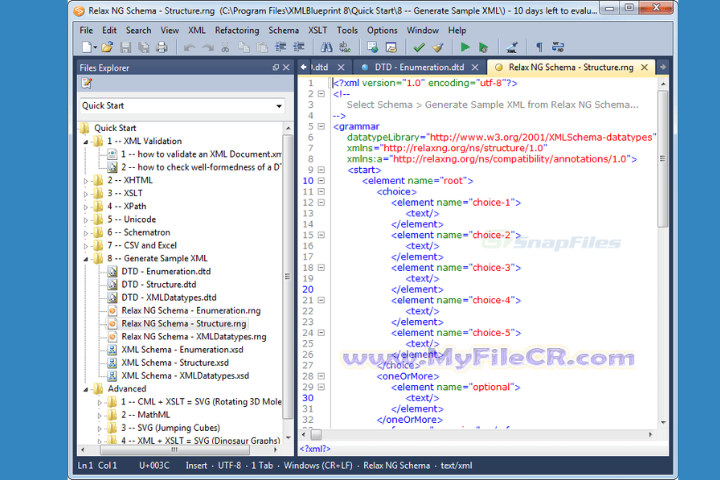Undo the last edit
The image size is (720, 480).
(x=189, y=47)
